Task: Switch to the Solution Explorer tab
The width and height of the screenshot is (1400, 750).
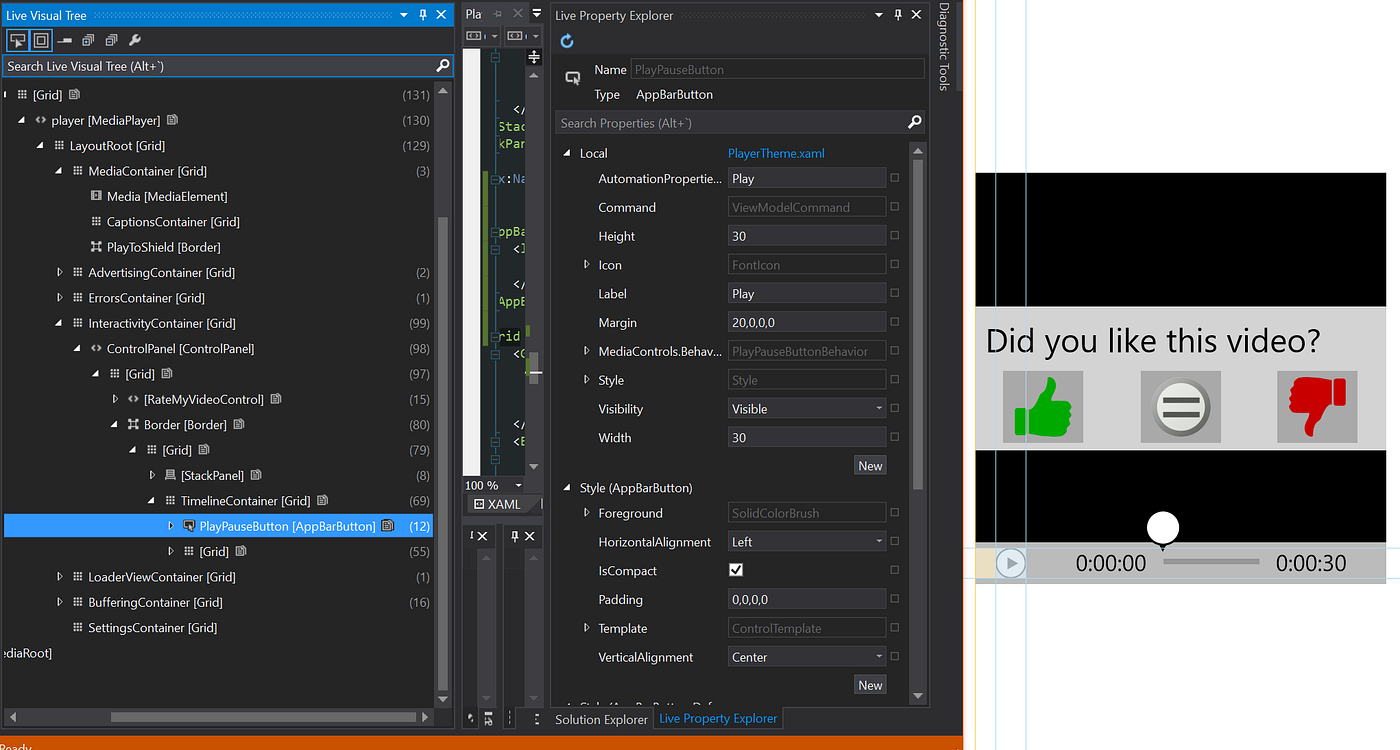Action: click(601, 719)
